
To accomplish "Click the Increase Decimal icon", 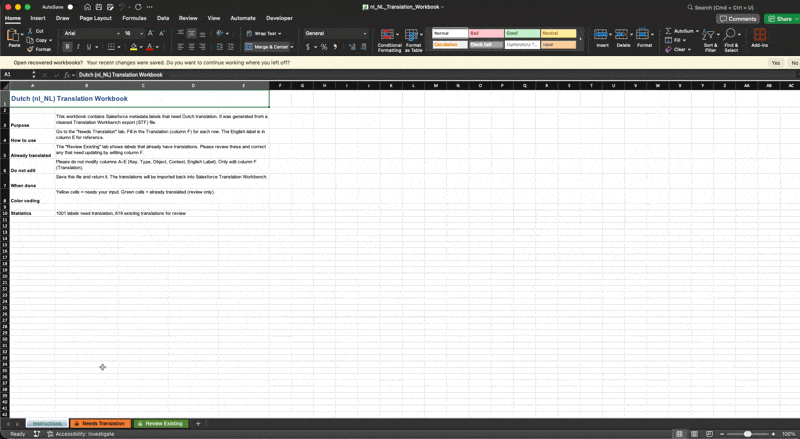I will pos(352,47).
